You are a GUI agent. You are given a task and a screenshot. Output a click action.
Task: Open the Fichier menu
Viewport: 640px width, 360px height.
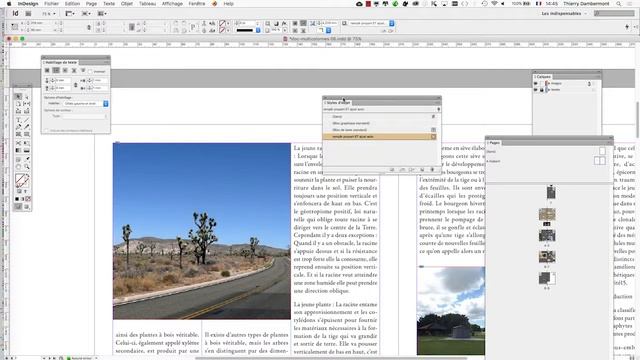click(x=51, y=4)
